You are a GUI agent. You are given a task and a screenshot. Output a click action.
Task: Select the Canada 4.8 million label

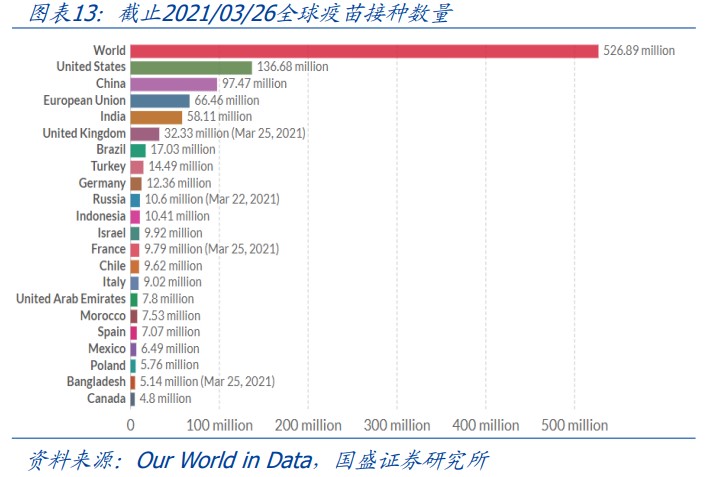[x=165, y=399]
